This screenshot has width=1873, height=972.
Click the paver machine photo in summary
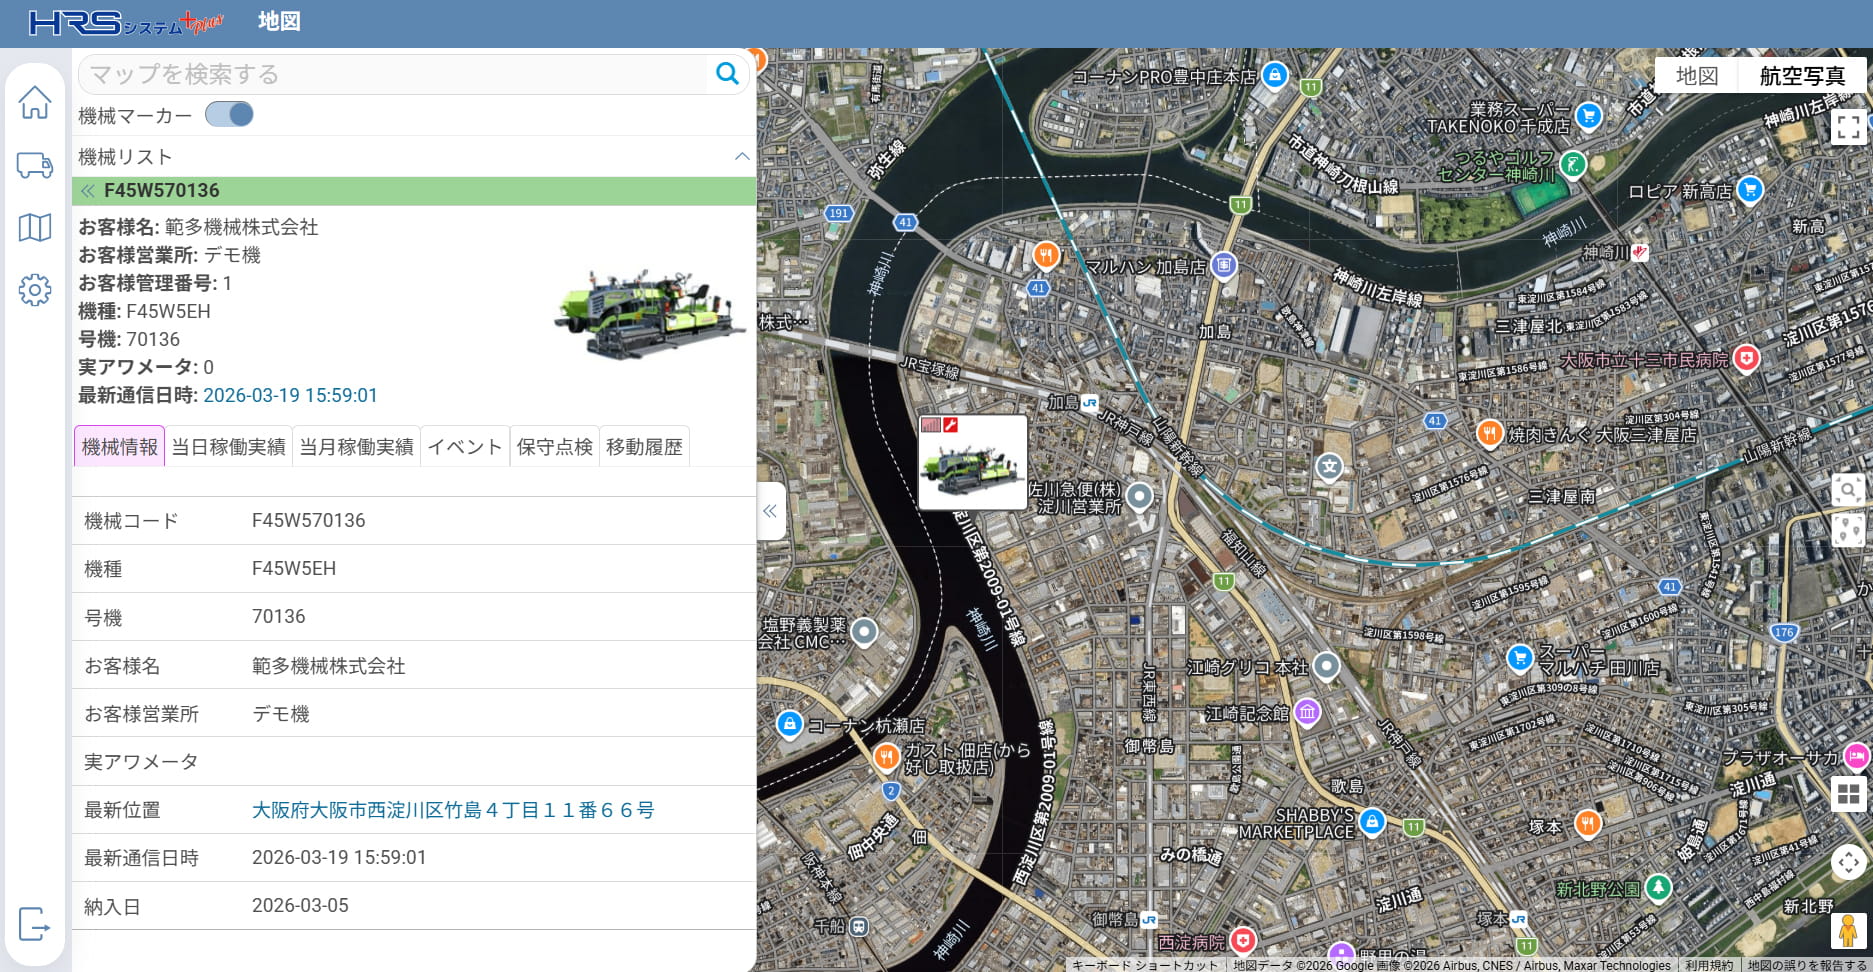(x=650, y=312)
